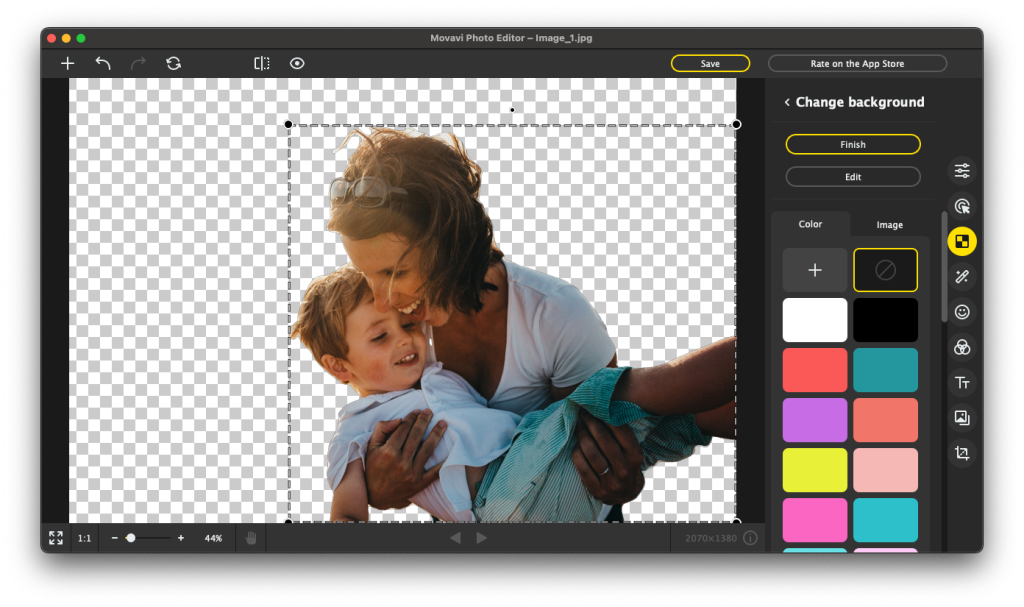The width and height of the screenshot is (1024, 607).
Task: Open the Insert Image tool
Action: [961, 418]
